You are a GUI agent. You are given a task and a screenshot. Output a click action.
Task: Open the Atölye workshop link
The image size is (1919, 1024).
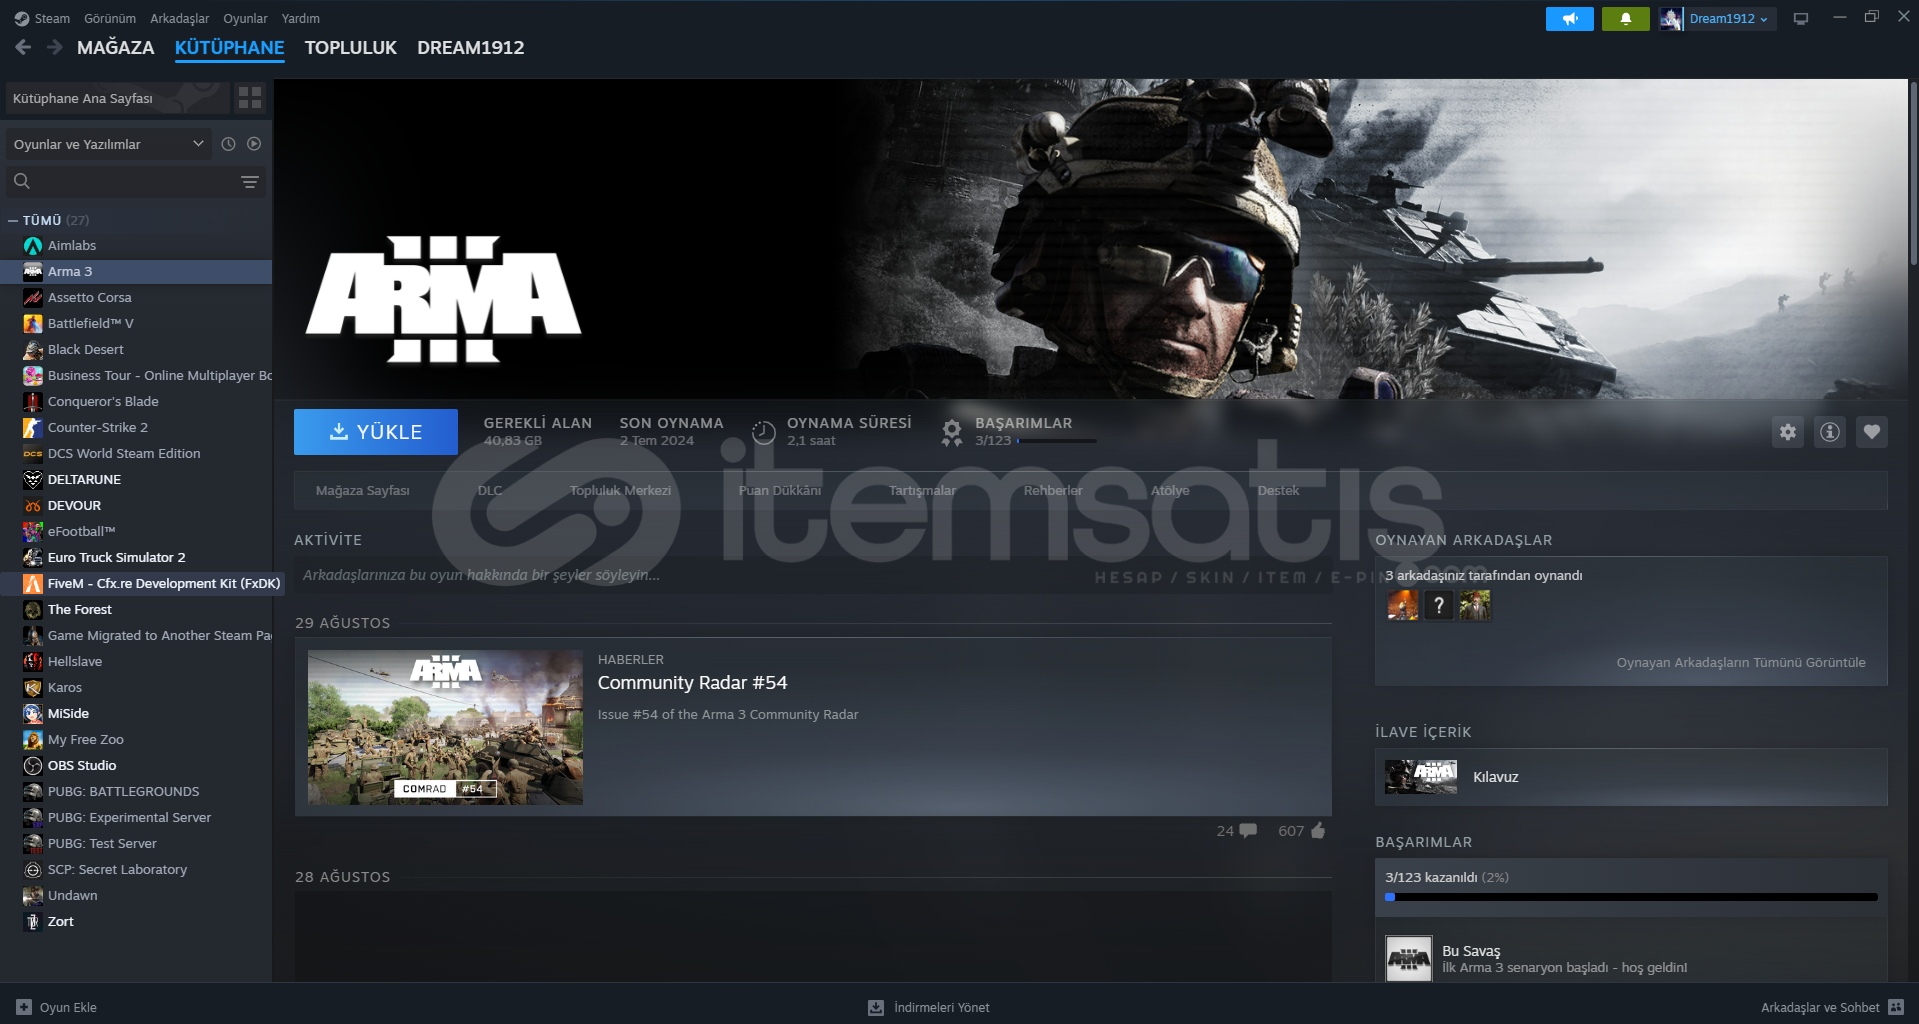click(x=1170, y=490)
